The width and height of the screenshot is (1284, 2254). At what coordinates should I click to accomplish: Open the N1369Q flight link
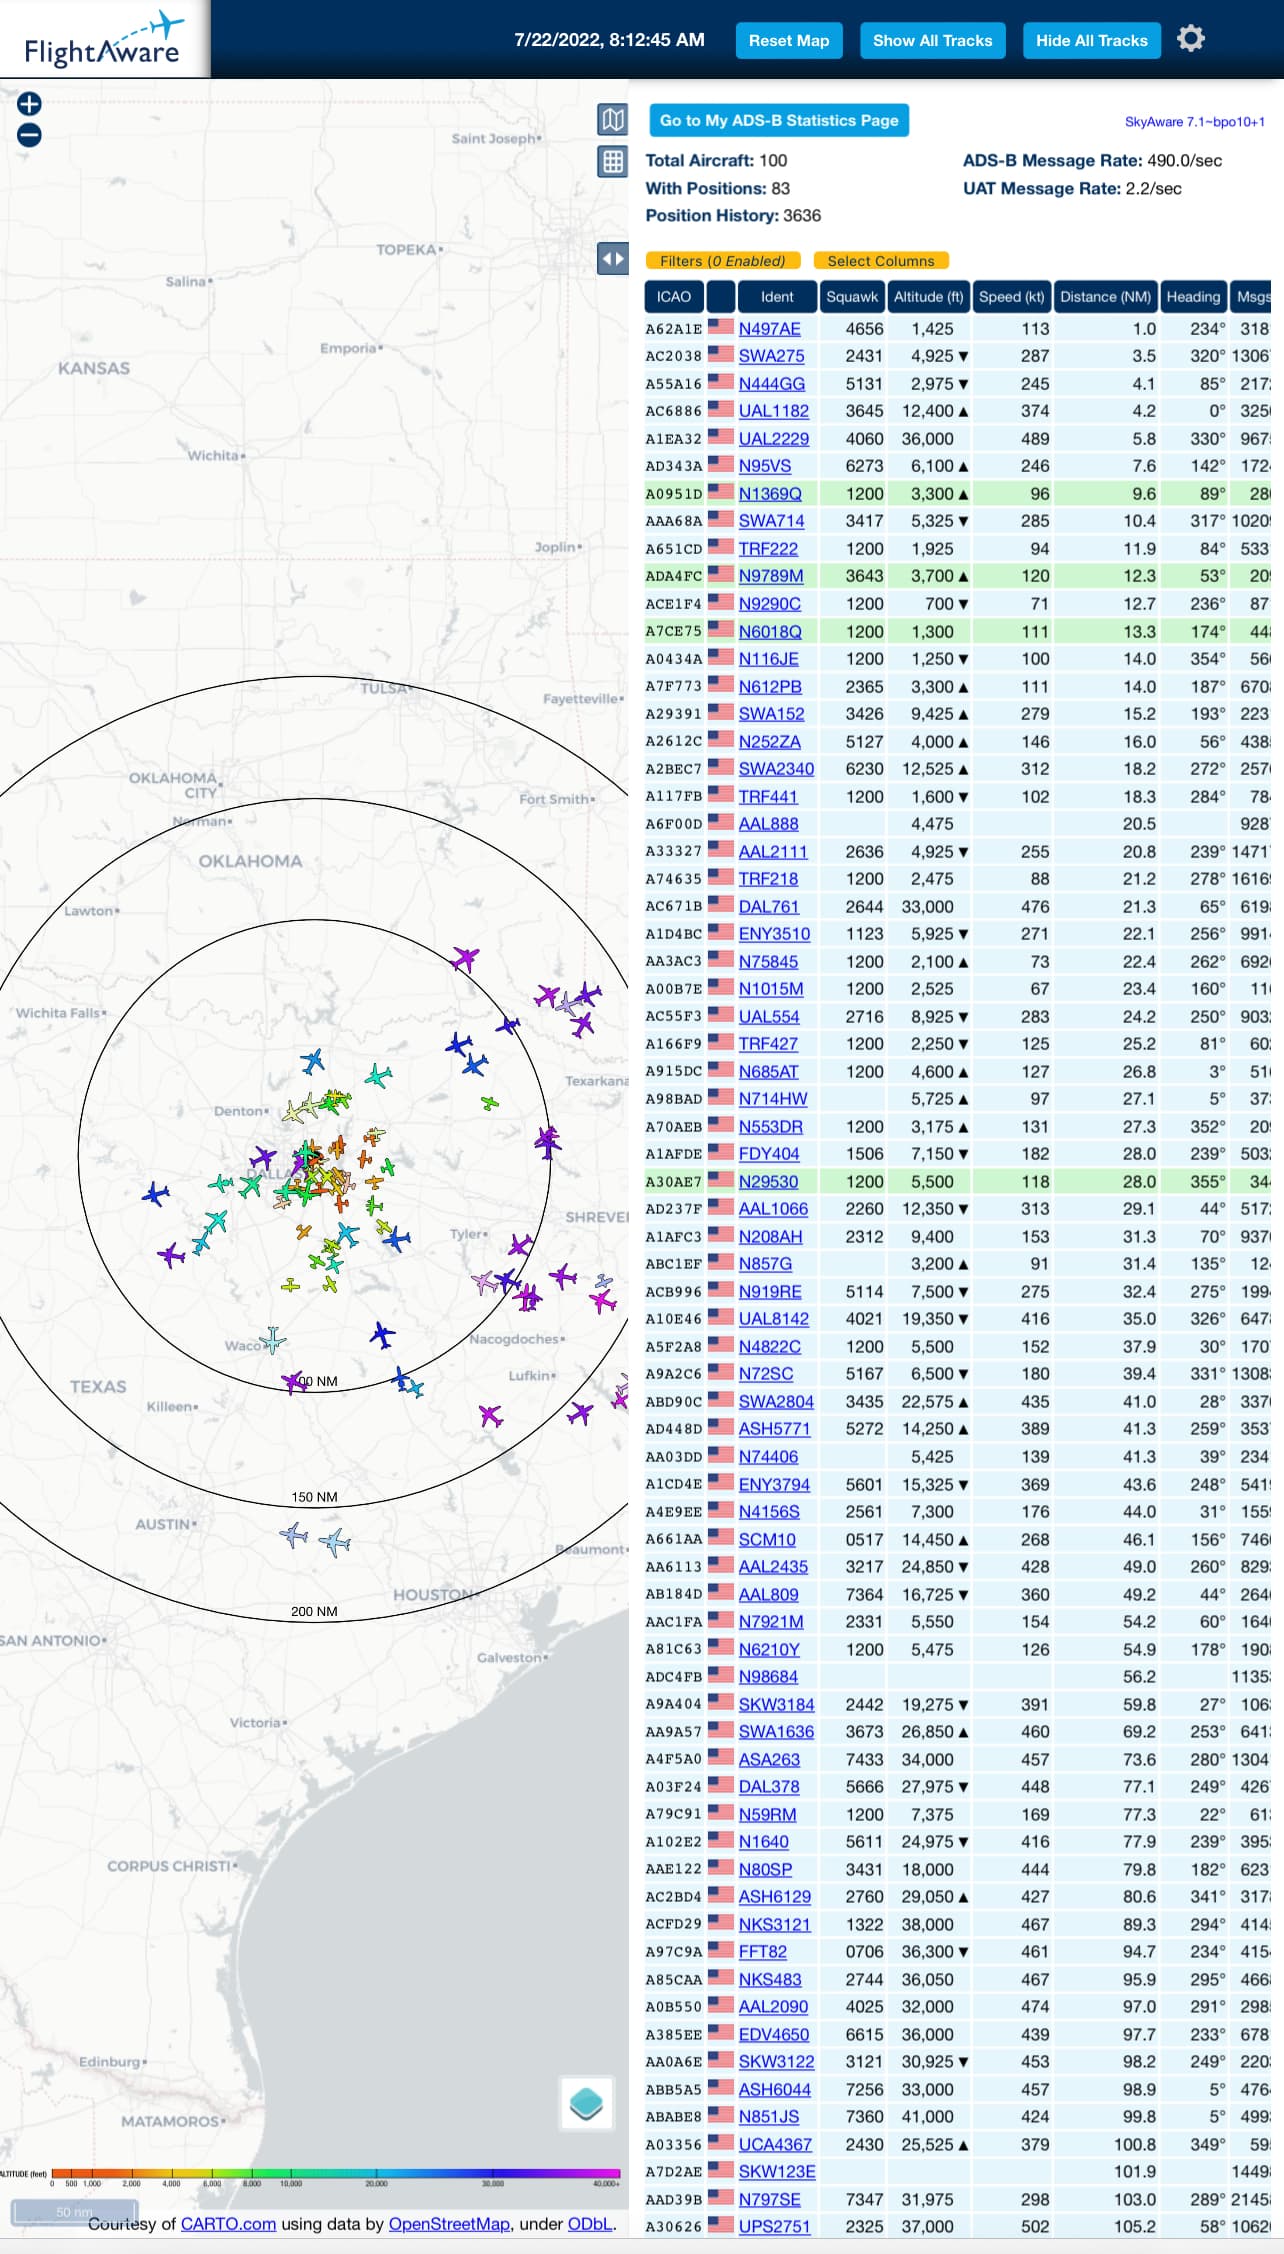(770, 494)
